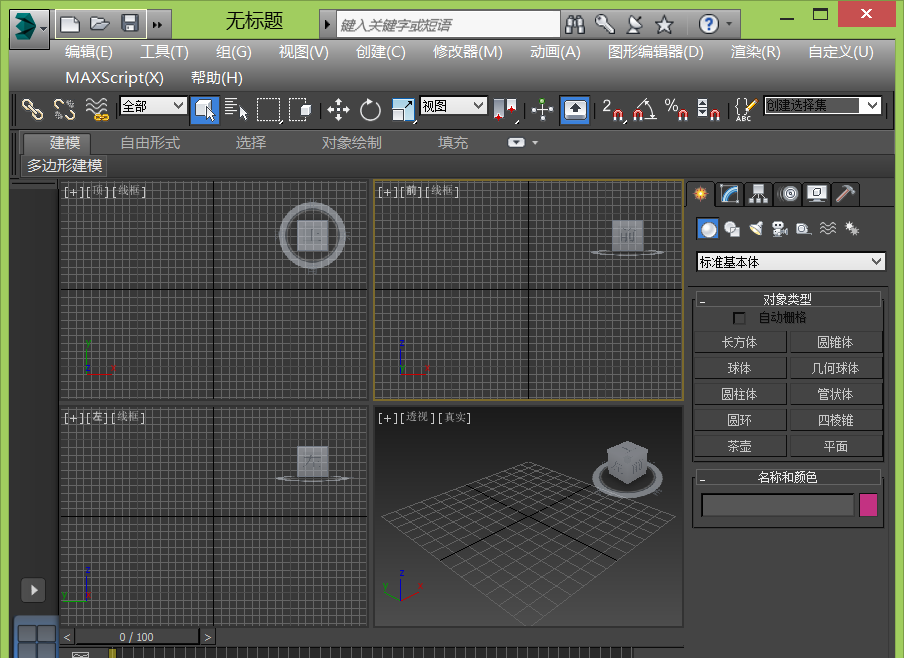Click the keyword search input field

pyautogui.click(x=448, y=25)
